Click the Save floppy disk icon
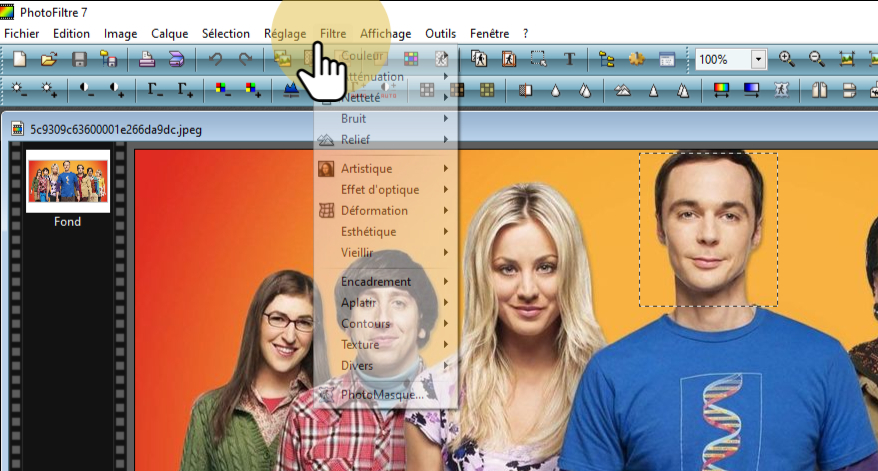The height and width of the screenshot is (471, 878). (x=79, y=59)
